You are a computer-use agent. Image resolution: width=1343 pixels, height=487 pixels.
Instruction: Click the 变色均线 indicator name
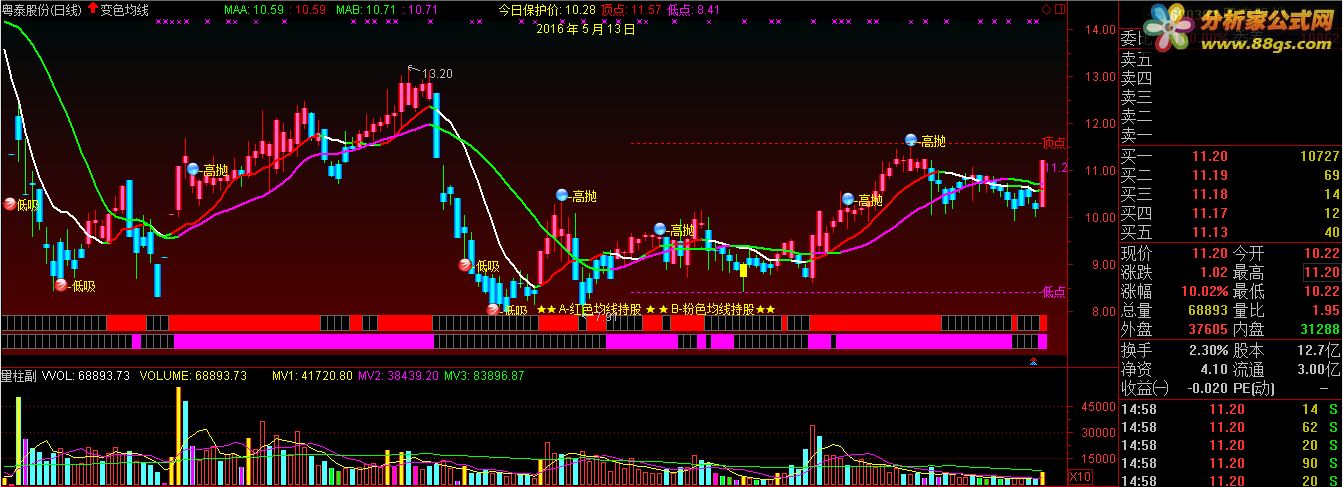point(125,9)
